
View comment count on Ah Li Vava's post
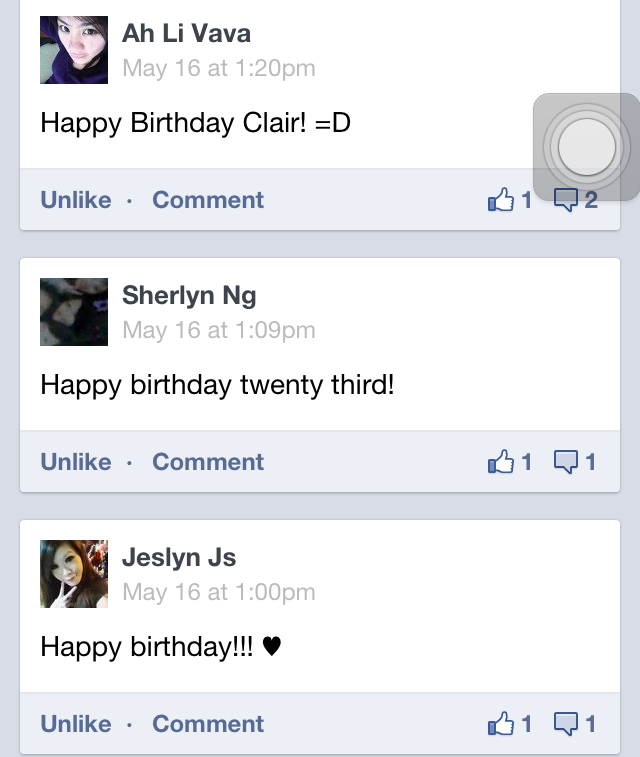[576, 200]
